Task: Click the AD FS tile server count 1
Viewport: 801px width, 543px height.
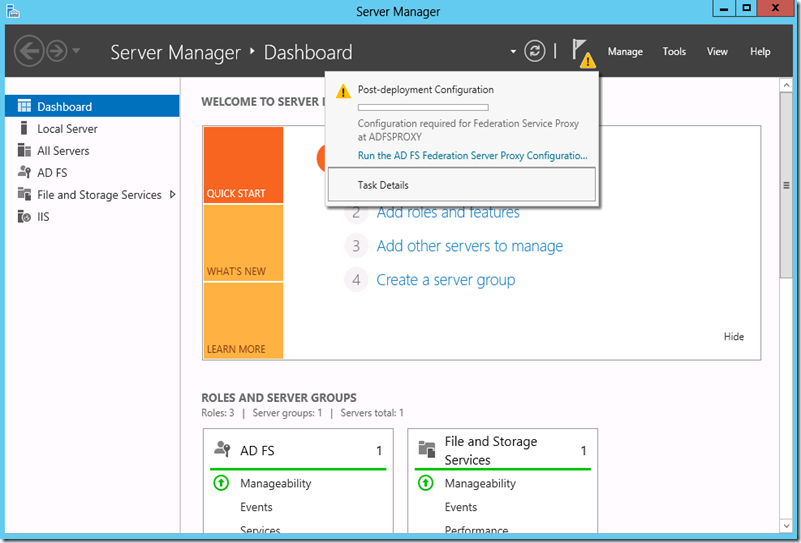Action: pos(379,451)
